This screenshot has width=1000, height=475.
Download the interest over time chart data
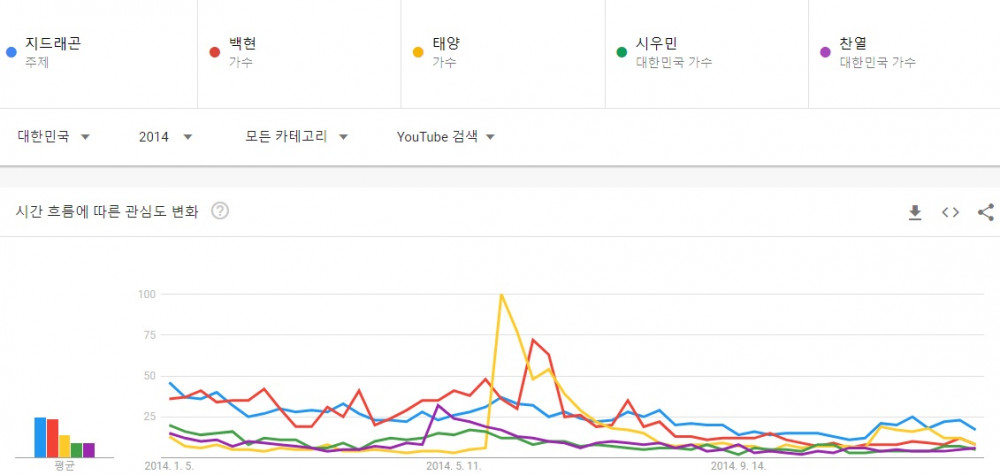coord(915,212)
